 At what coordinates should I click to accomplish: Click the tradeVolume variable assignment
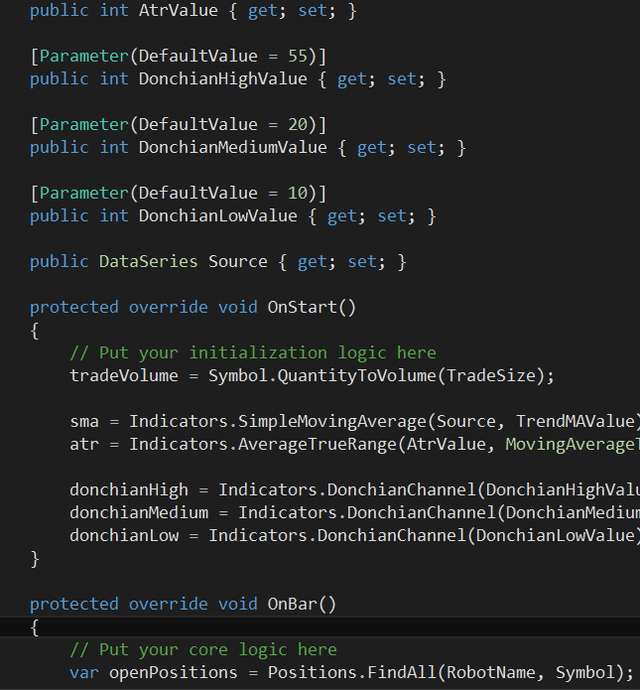pos(124,376)
